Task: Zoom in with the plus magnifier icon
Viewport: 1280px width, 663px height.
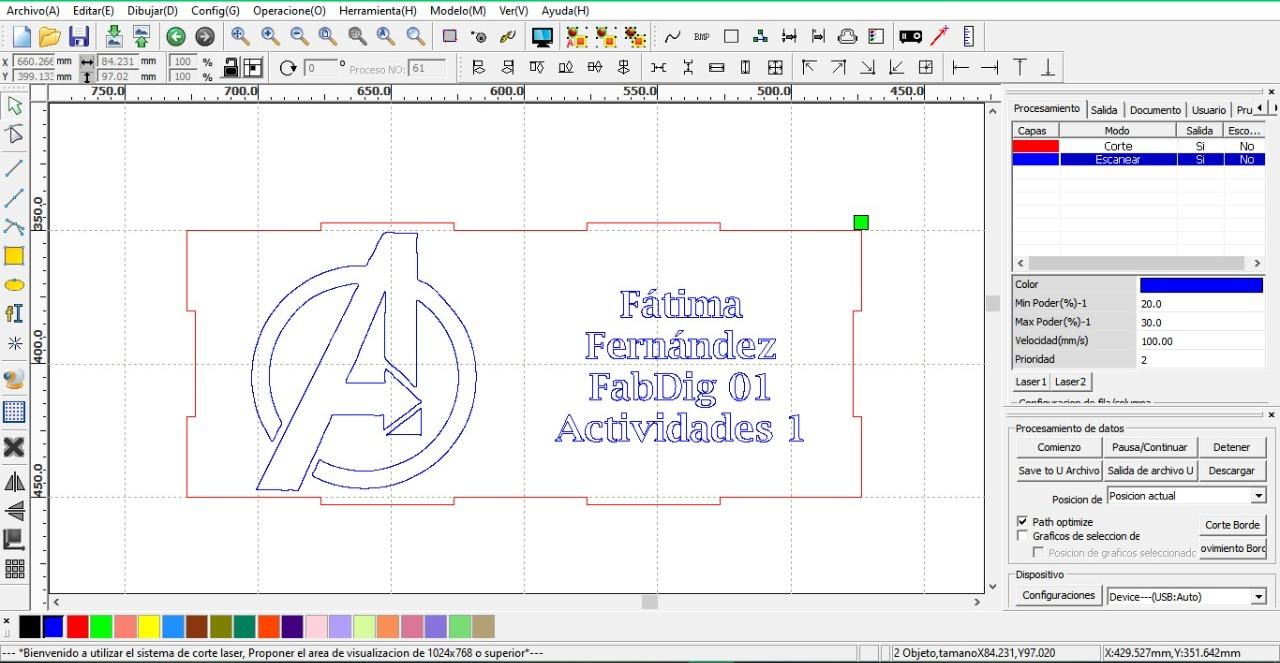Action: pos(270,37)
